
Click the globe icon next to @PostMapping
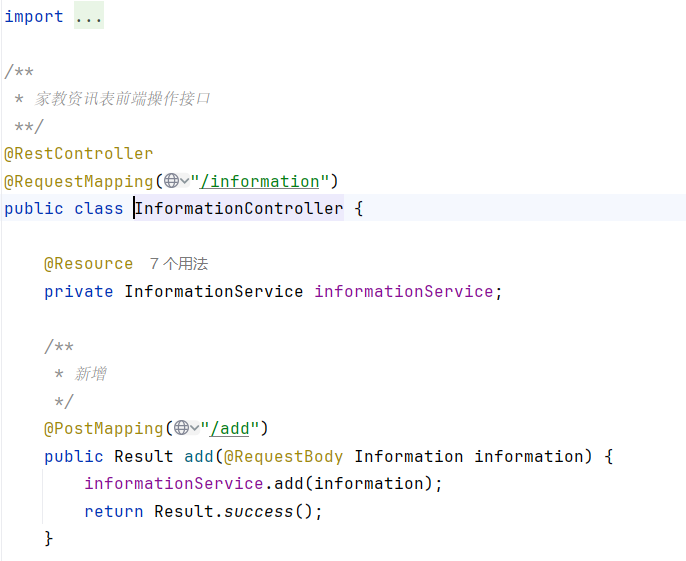click(182, 428)
